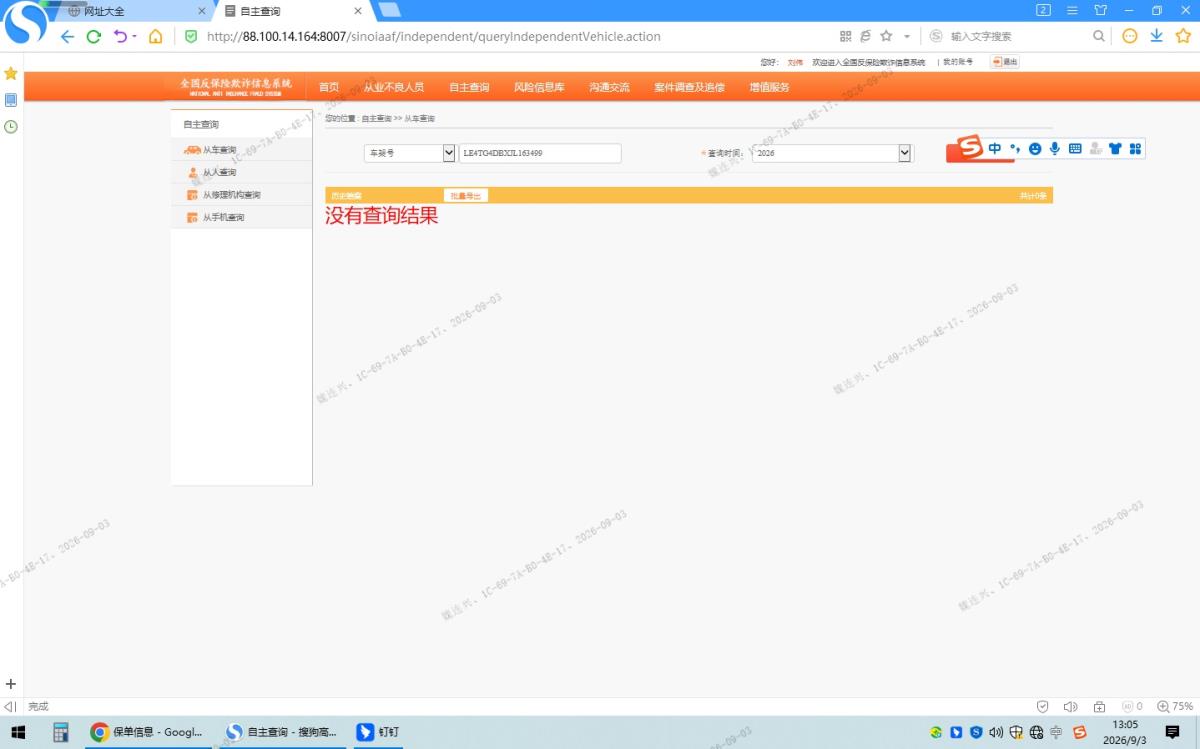Click the favorites star in sidebar
The height and width of the screenshot is (749, 1200).
[11, 74]
